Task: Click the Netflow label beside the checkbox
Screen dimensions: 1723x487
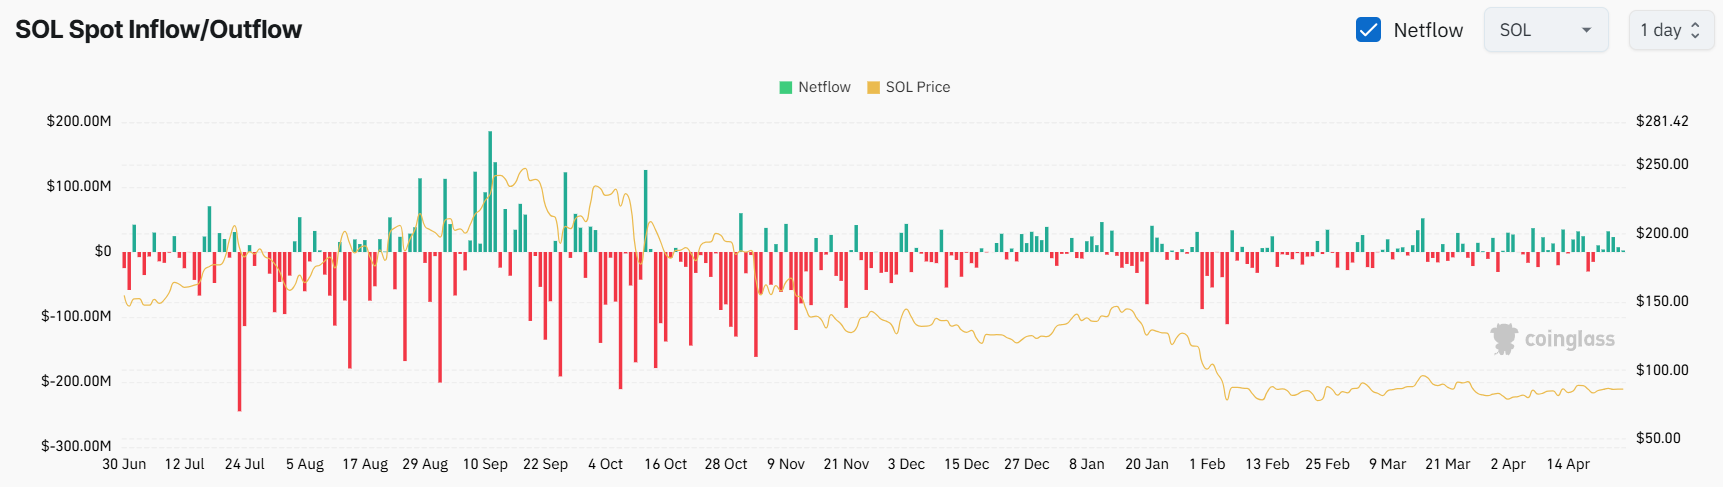Action: (1428, 30)
